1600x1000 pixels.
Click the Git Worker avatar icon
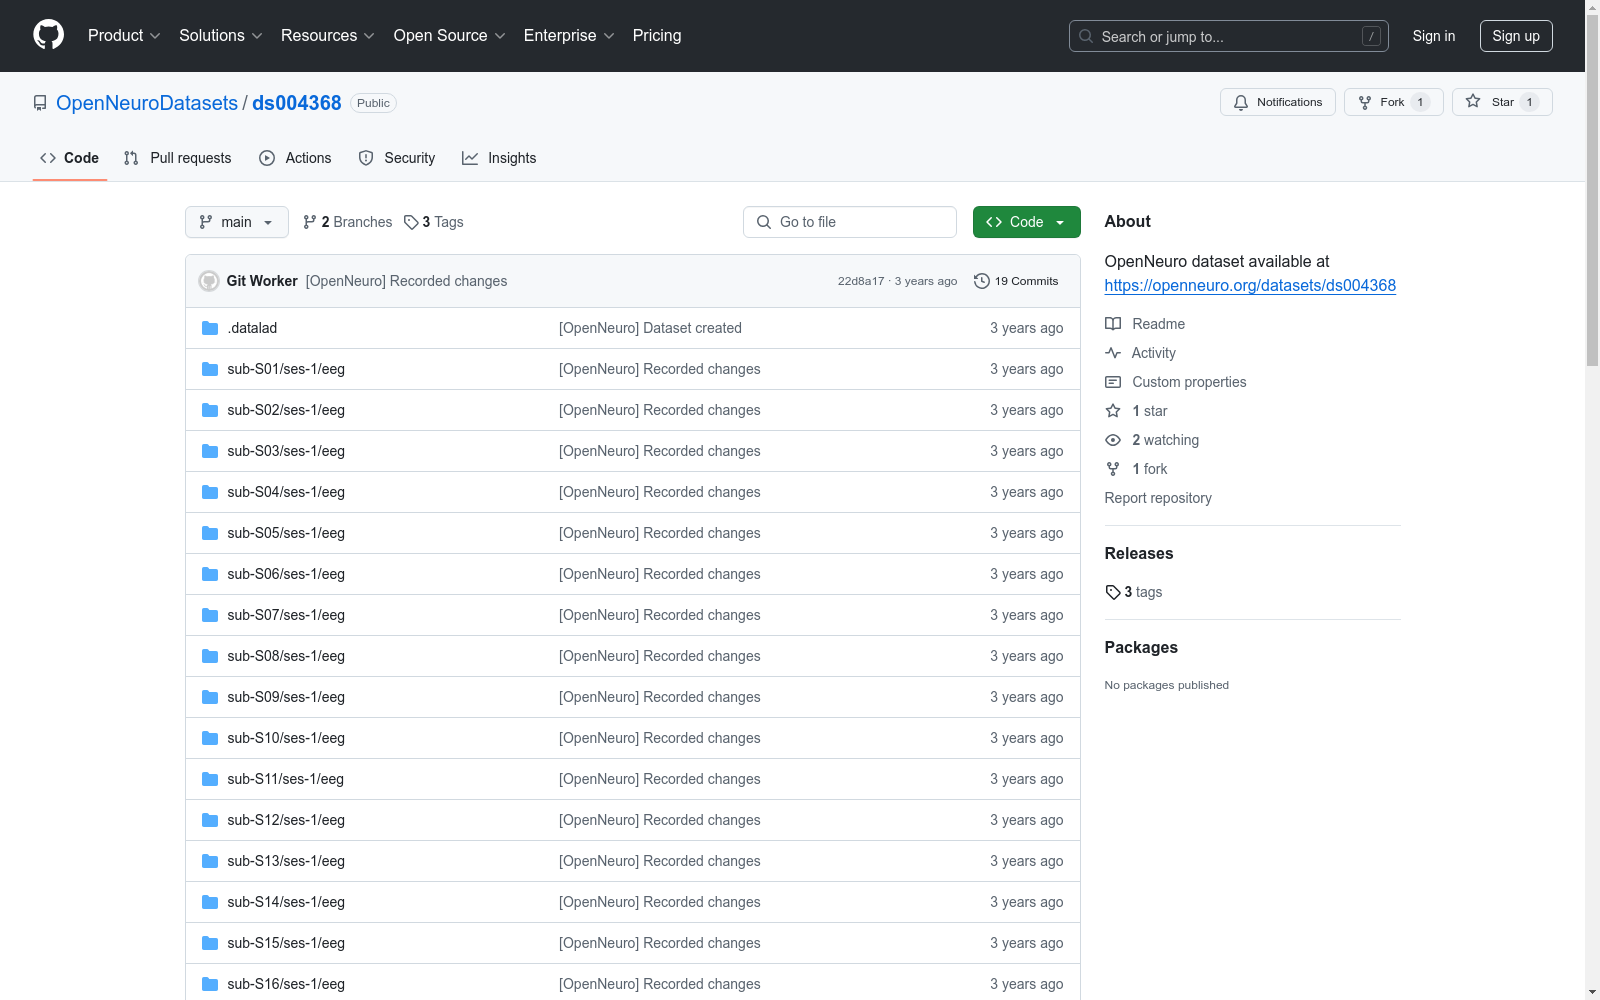[209, 281]
